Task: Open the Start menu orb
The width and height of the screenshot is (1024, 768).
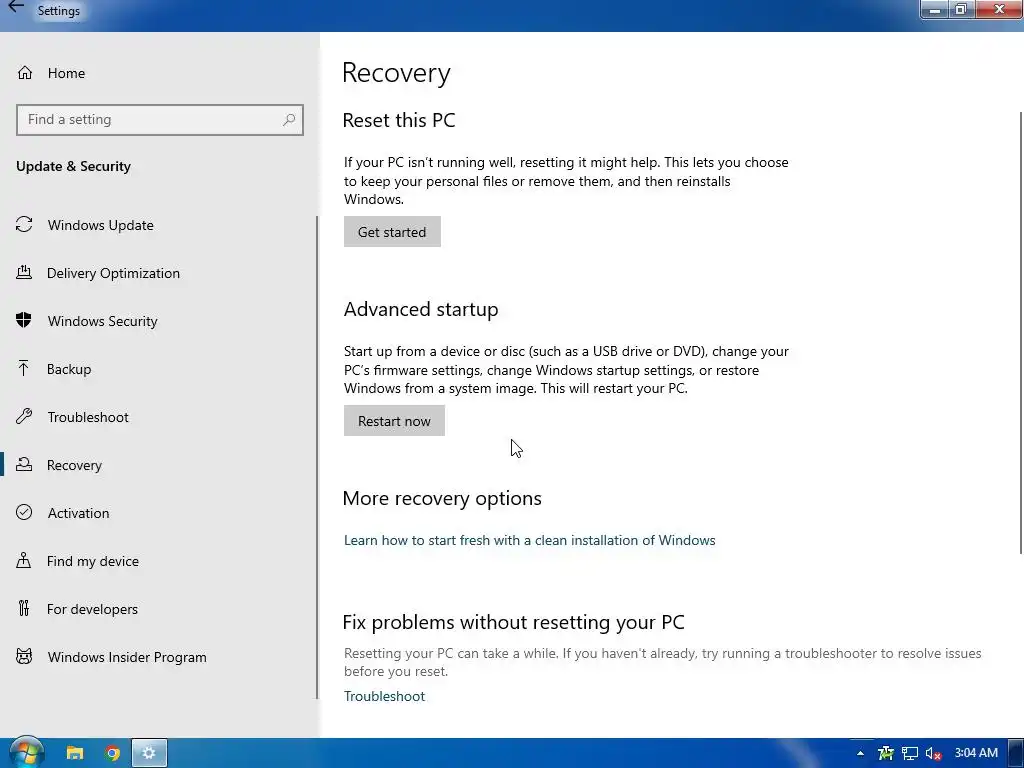Action: click(26, 752)
